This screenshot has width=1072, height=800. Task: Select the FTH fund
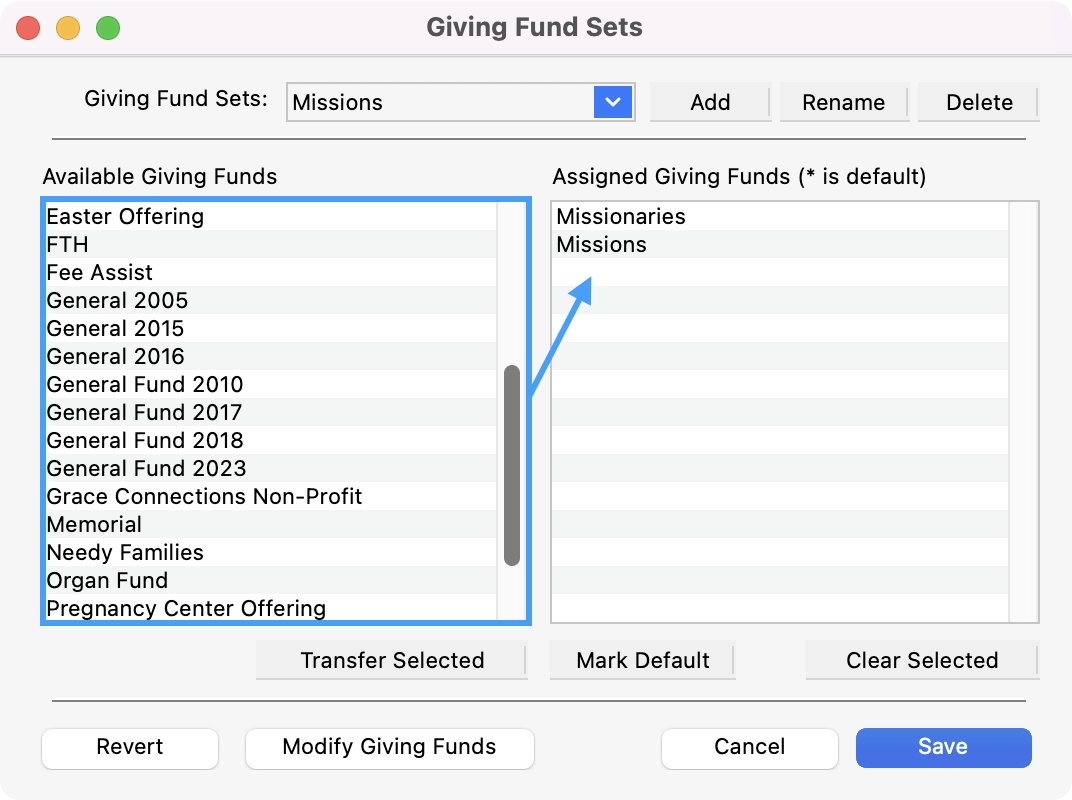68,245
